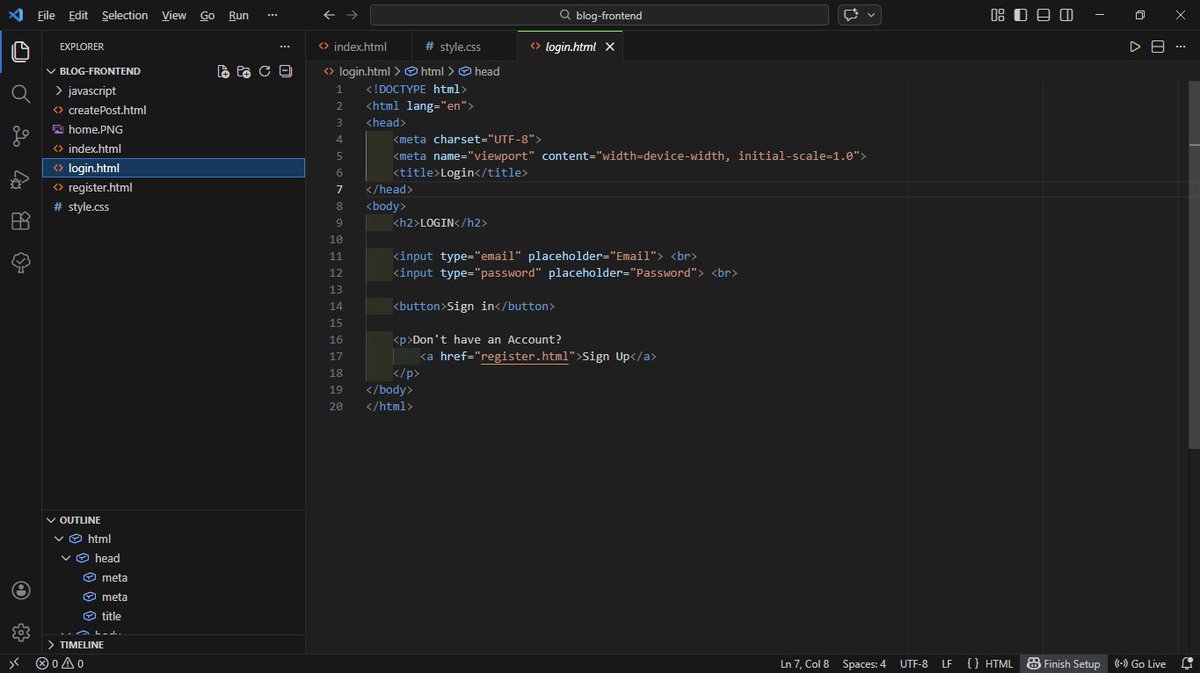Open the Run menu
Image resolution: width=1200 pixels, height=673 pixels.
coord(238,15)
